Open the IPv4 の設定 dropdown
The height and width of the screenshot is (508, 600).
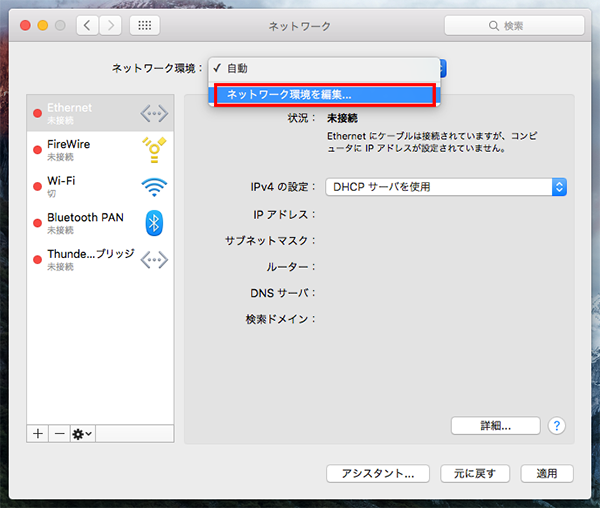pos(446,187)
